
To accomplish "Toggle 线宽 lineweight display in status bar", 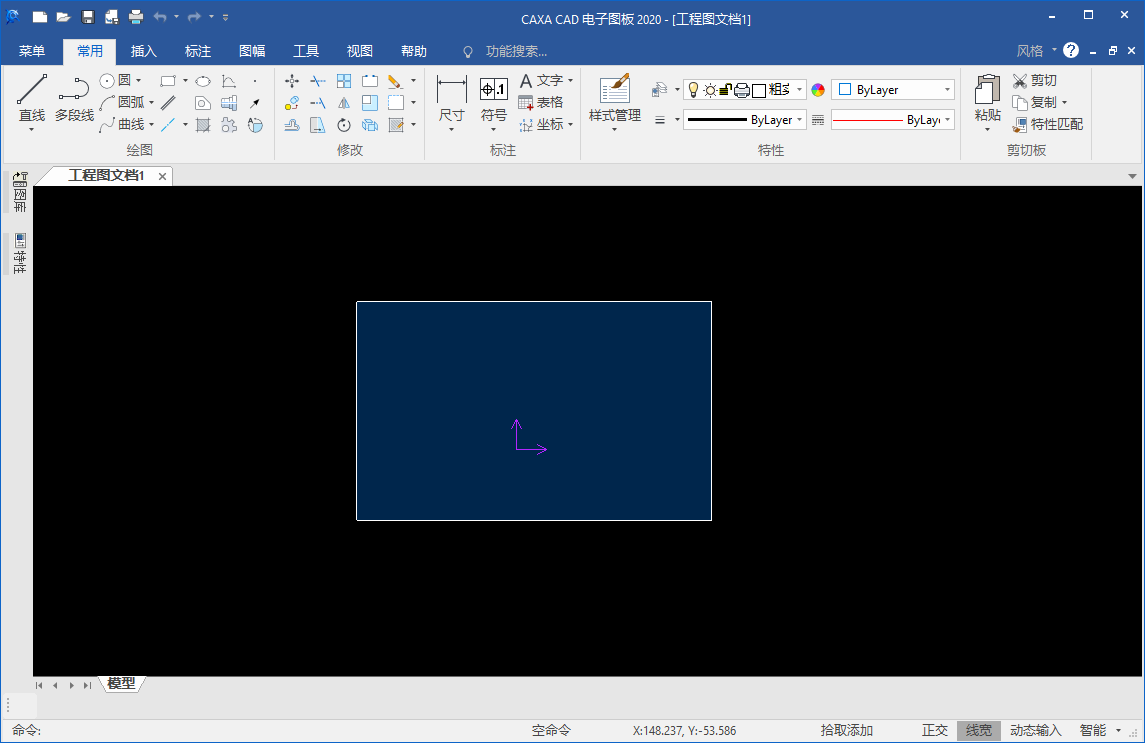I will pyautogui.click(x=978, y=731).
